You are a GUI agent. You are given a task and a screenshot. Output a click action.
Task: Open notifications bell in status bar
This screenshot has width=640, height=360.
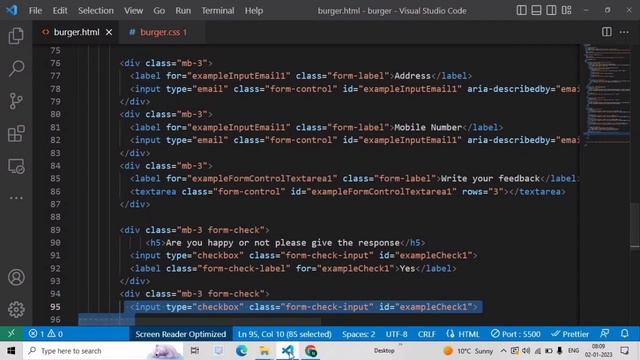(x=624, y=333)
